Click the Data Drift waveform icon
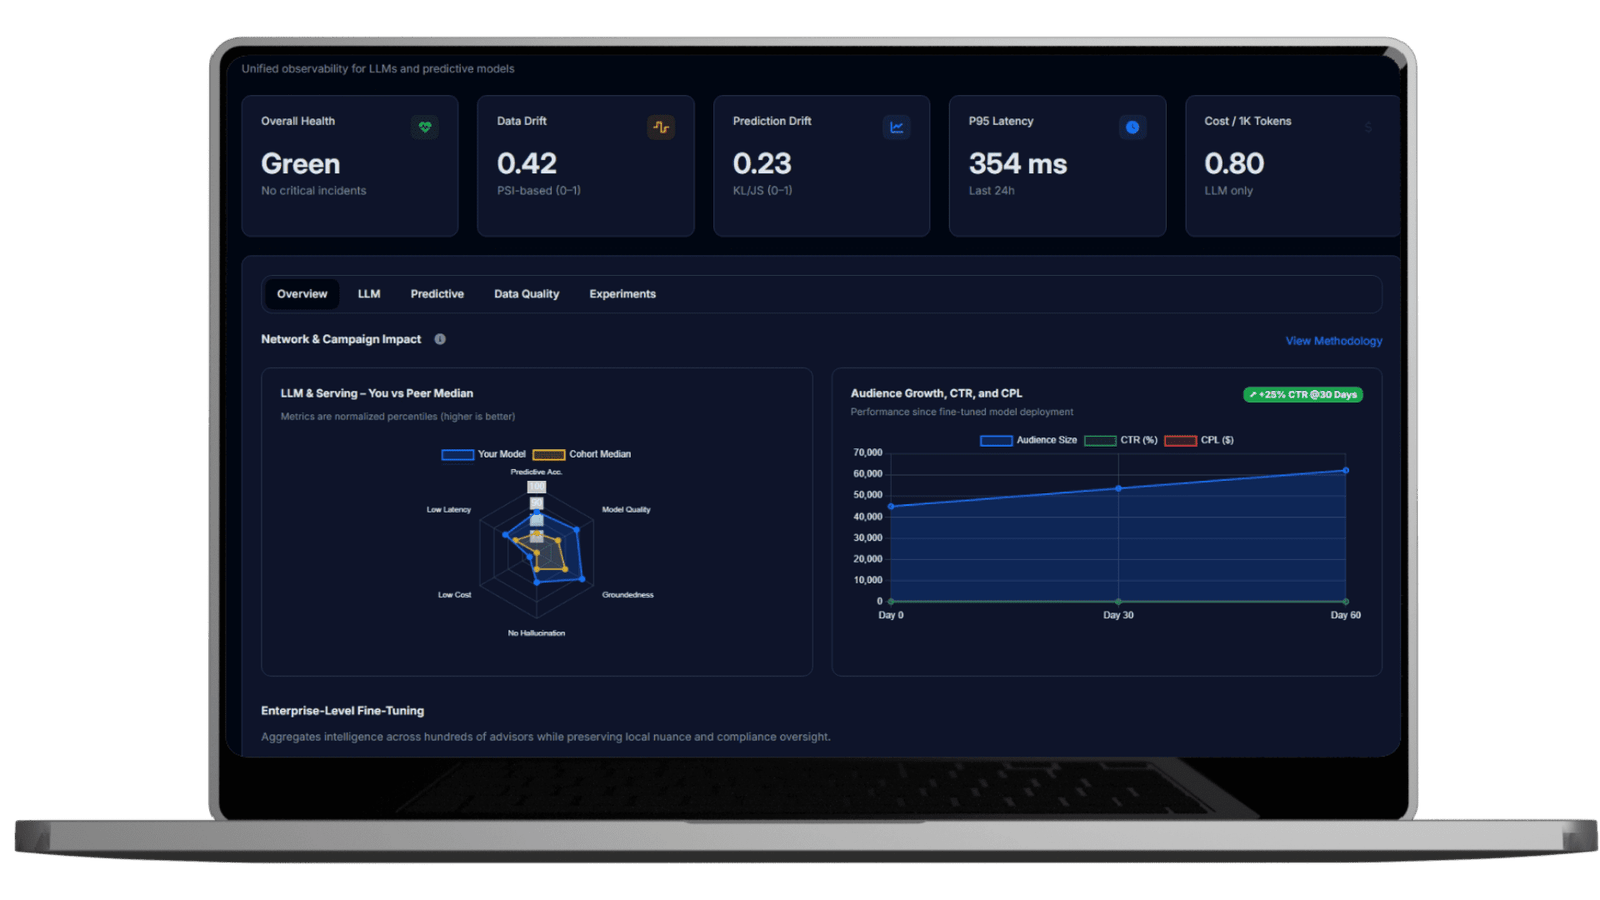Screen dimensions: 1600x900 tap(661, 127)
